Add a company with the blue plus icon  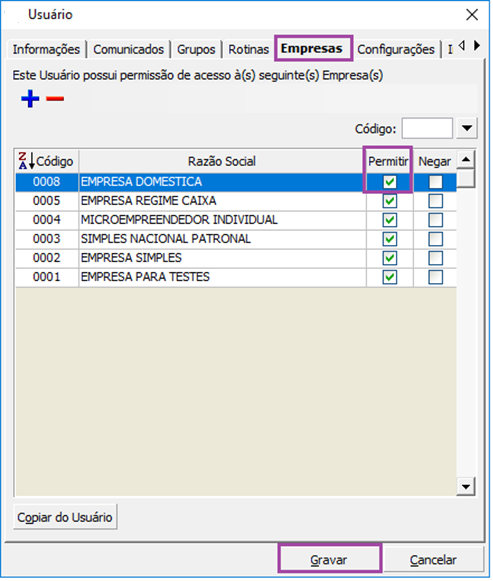pos(30,99)
